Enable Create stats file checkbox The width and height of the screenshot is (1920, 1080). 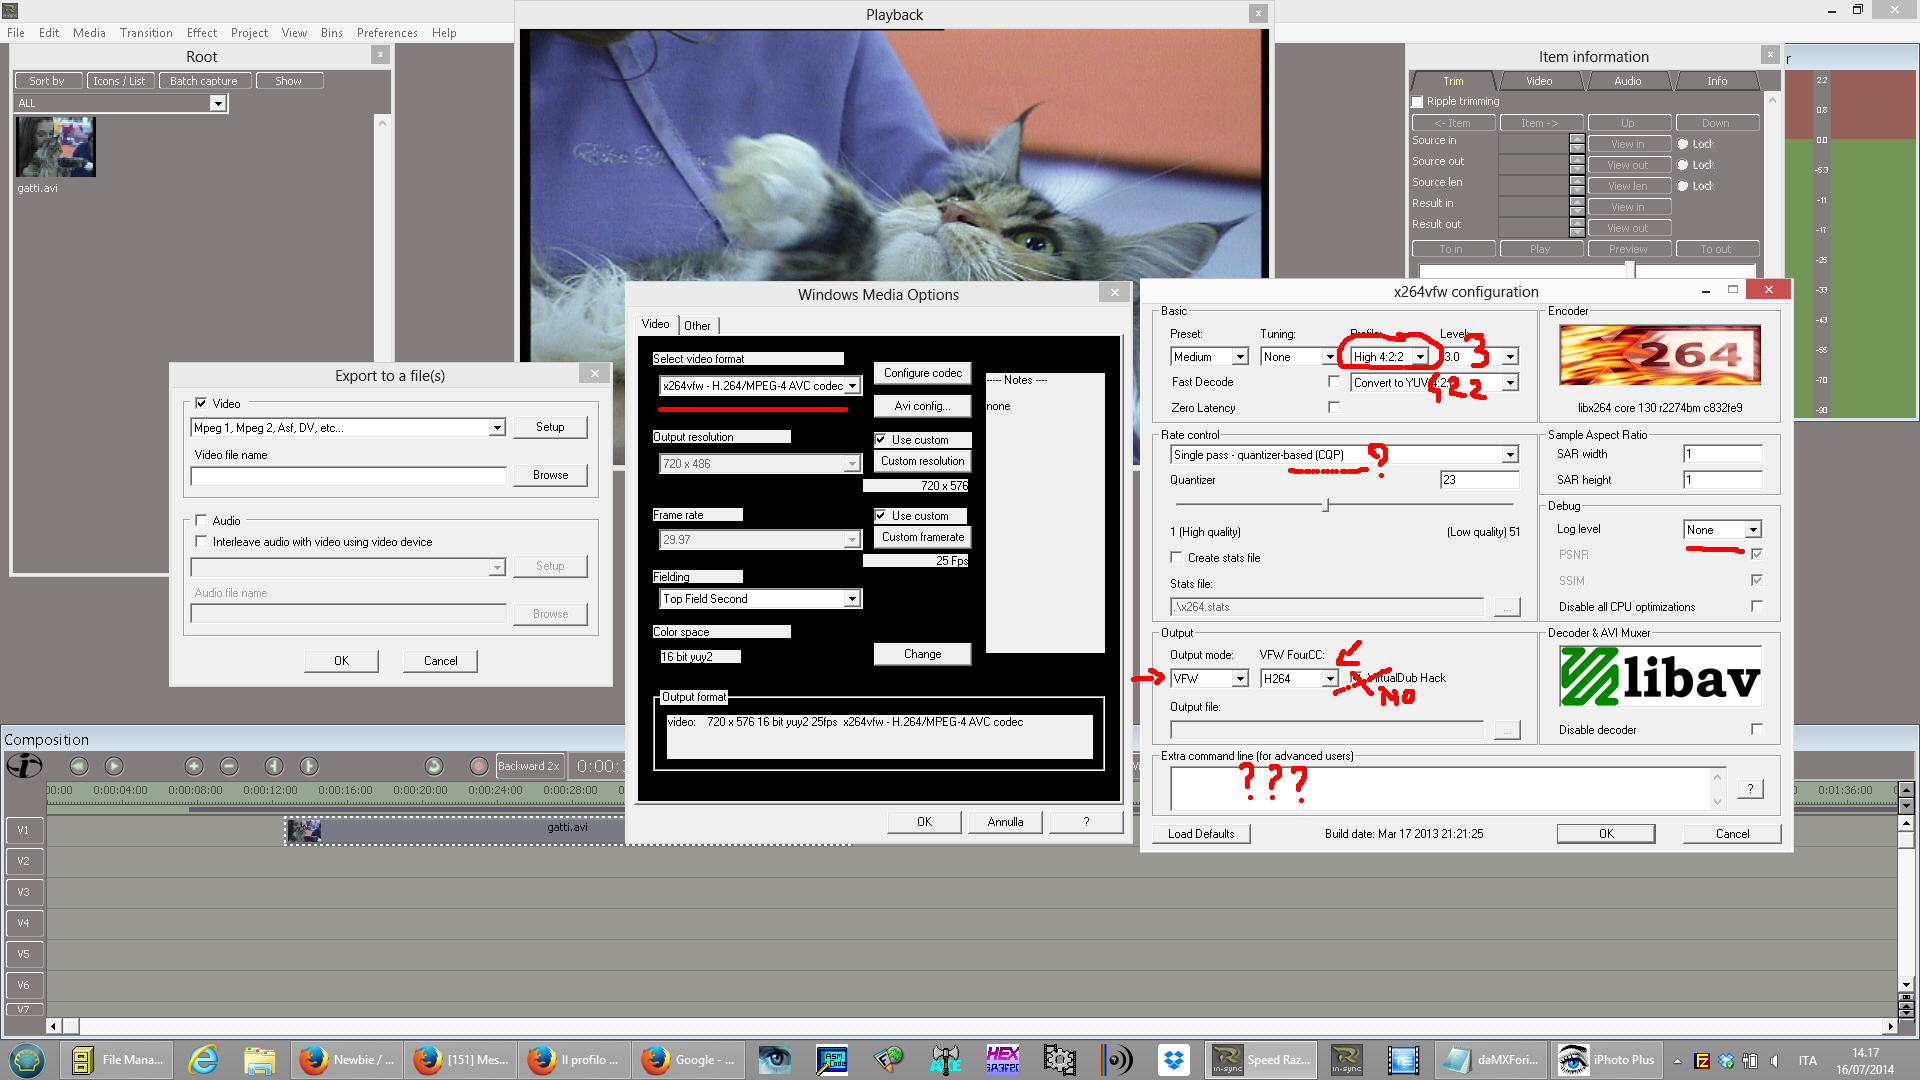(x=1176, y=557)
